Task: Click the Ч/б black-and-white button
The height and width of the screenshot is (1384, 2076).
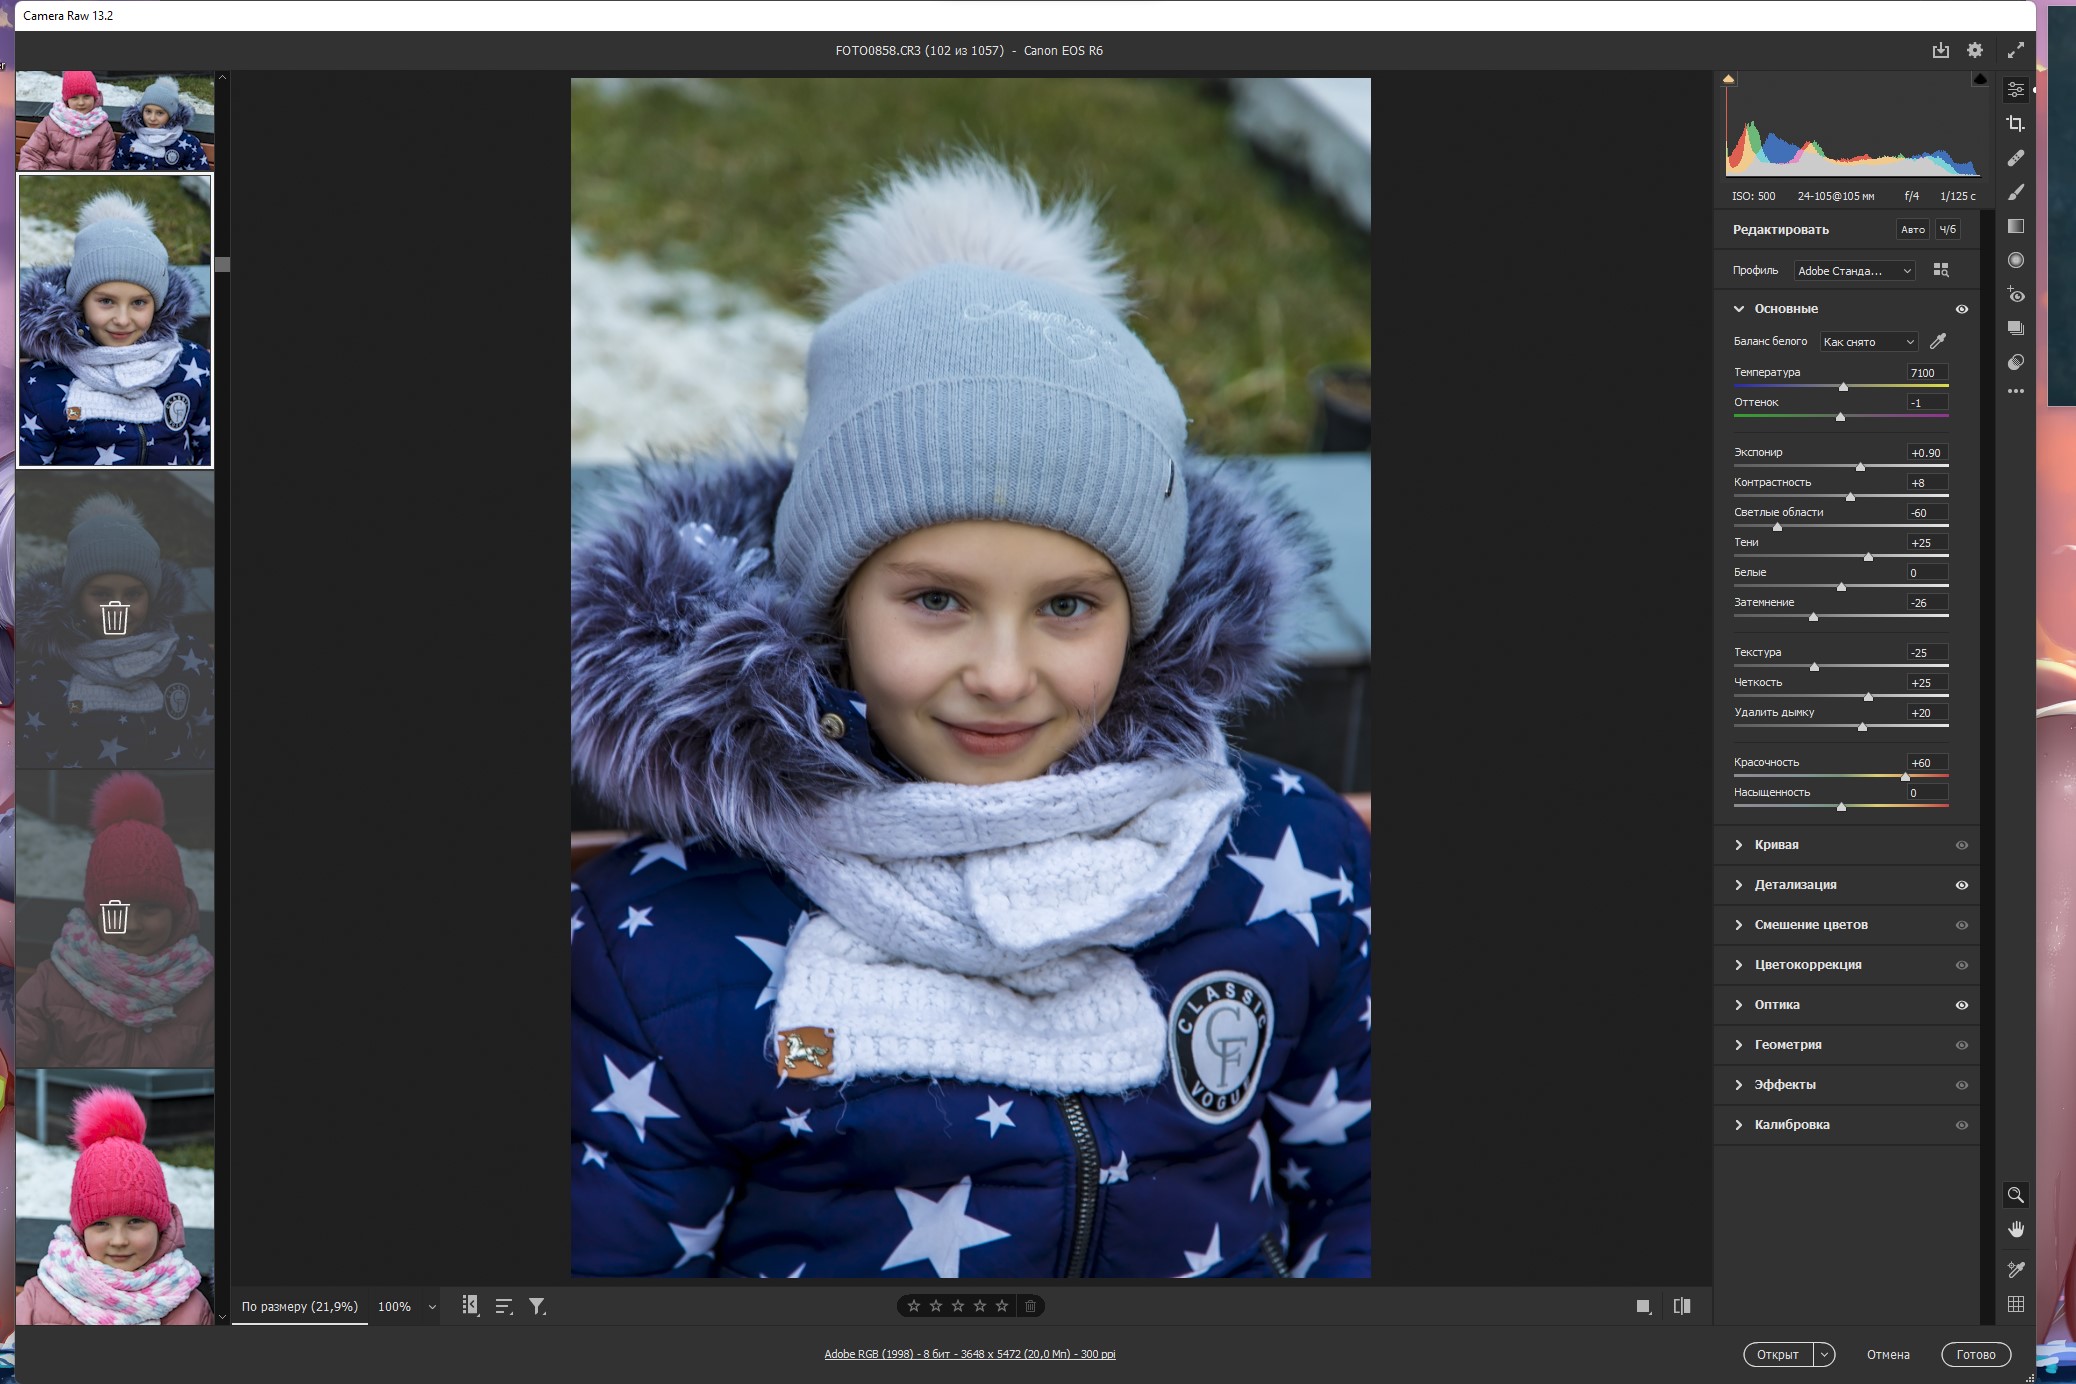Action: 1947,230
